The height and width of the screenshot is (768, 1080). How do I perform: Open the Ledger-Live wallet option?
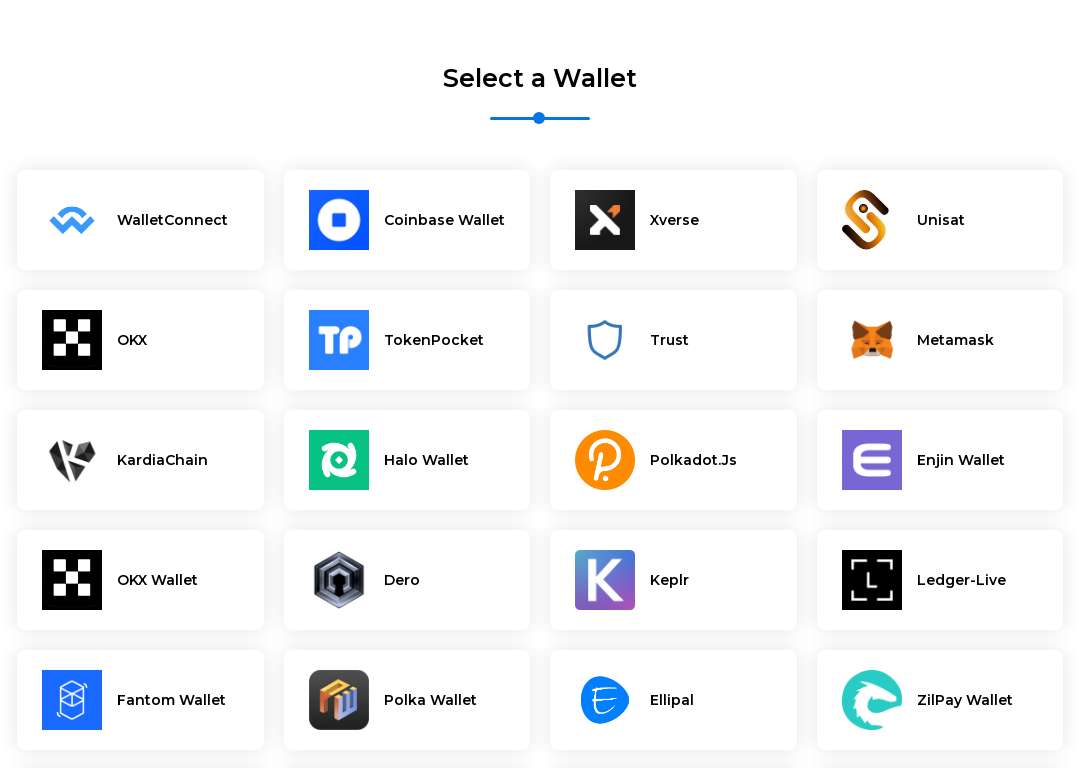coord(939,580)
